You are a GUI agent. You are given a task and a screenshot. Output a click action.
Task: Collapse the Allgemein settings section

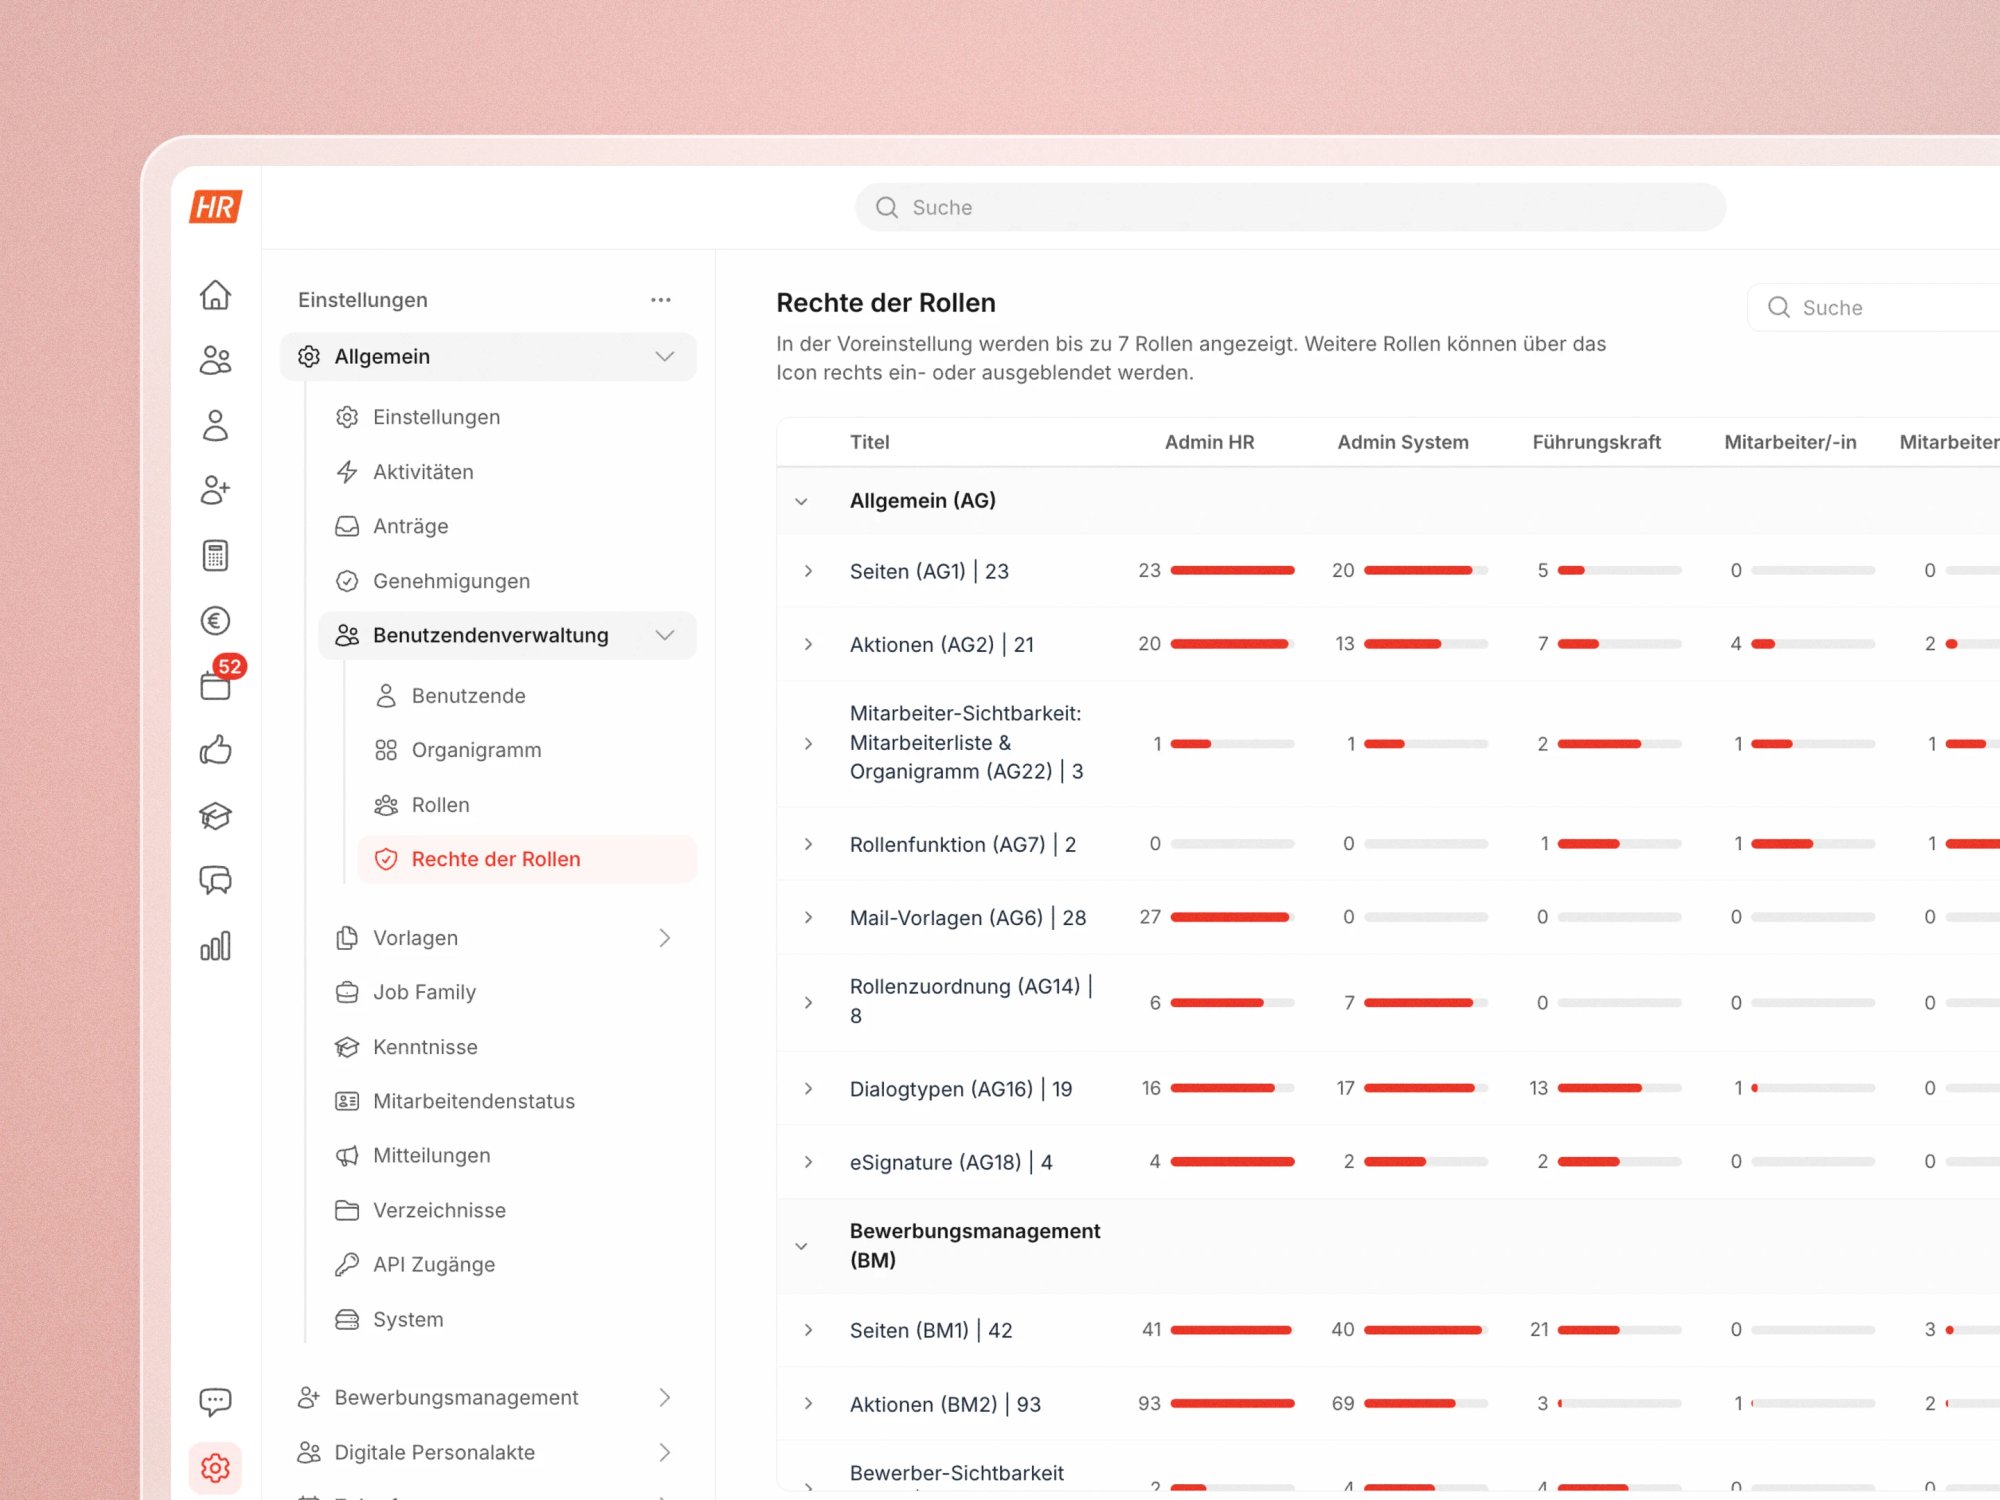click(x=664, y=357)
